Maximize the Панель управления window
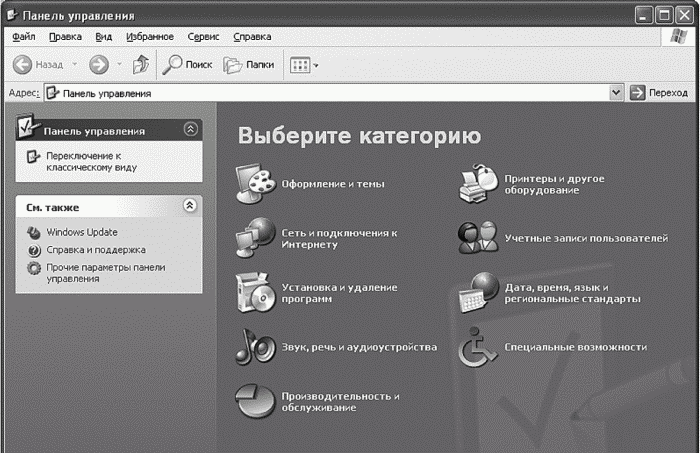 coord(664,15)
